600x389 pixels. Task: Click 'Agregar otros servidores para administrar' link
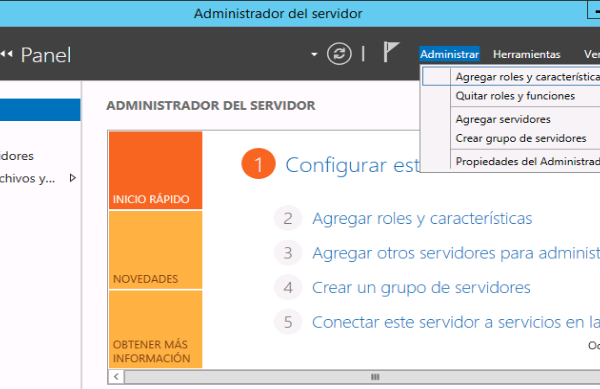tap(456, 253)
